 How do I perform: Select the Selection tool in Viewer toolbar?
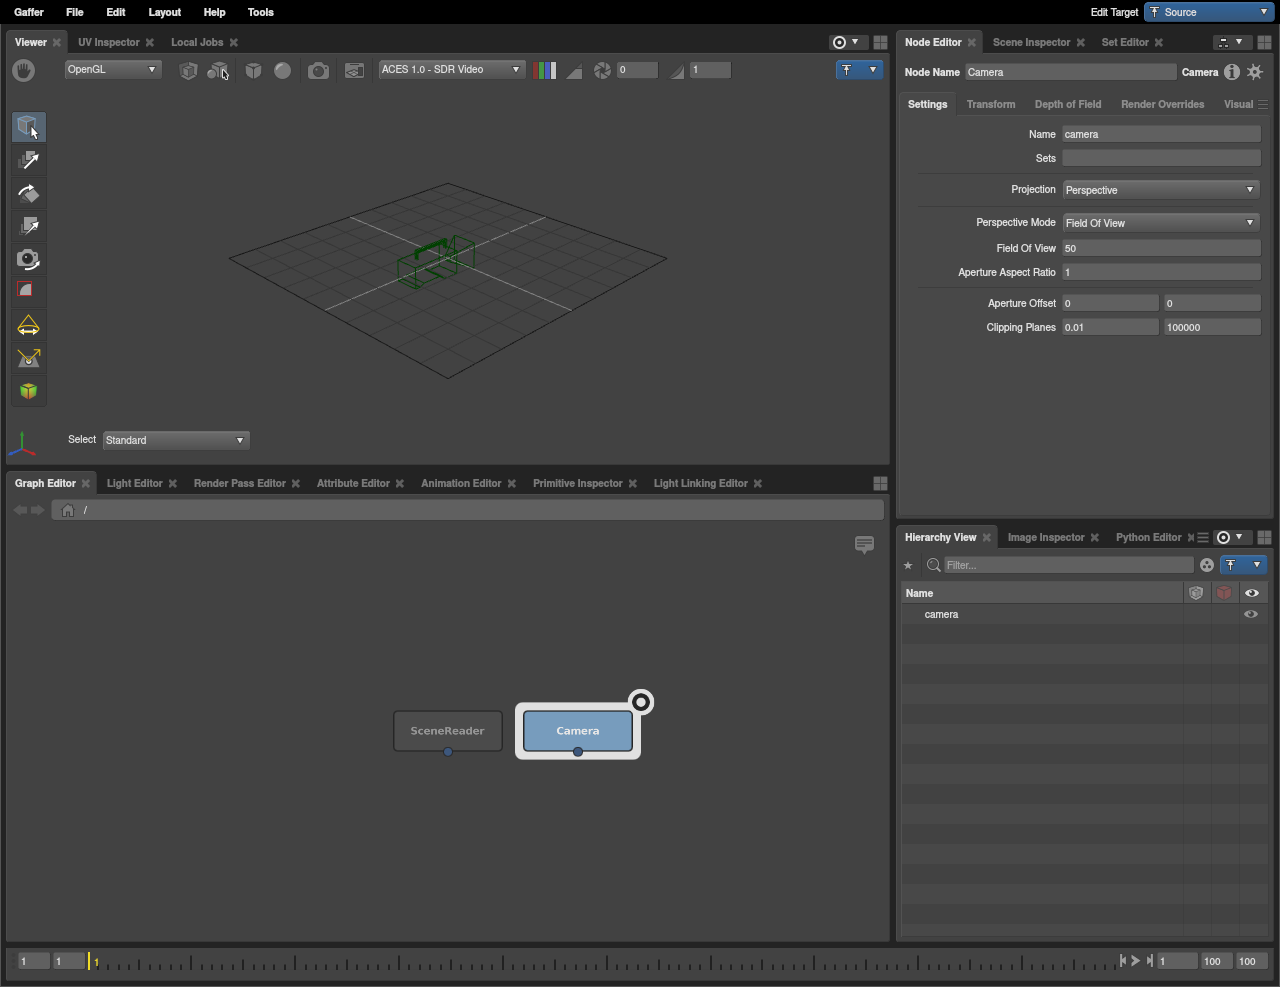[28, 127]
